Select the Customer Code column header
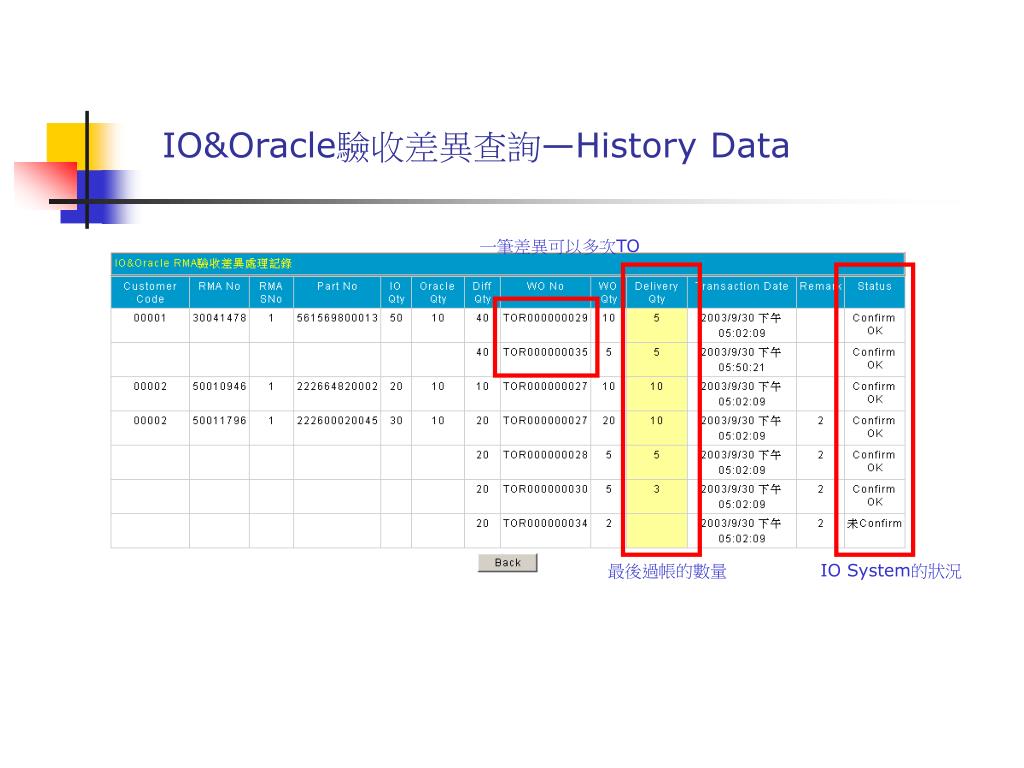This screenshot has height=768, width=1024. click(x=150, y=293)
